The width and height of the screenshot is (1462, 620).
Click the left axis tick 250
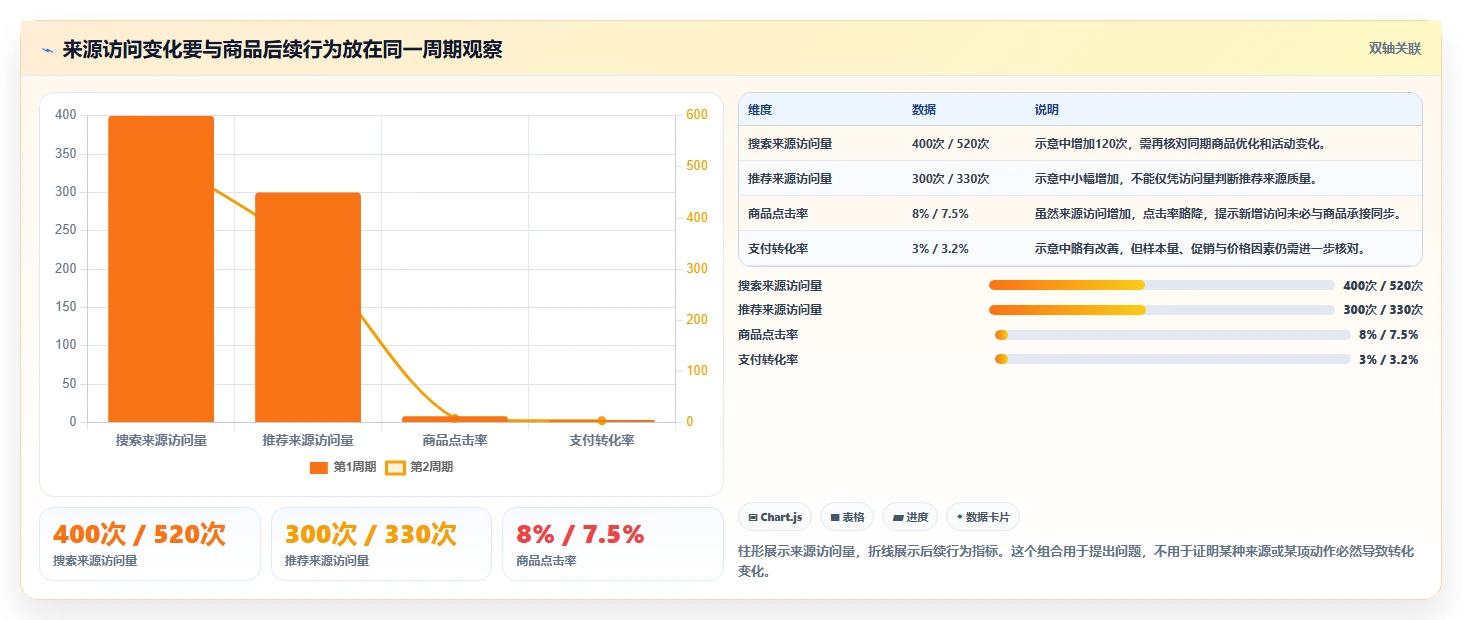point(66,230)
